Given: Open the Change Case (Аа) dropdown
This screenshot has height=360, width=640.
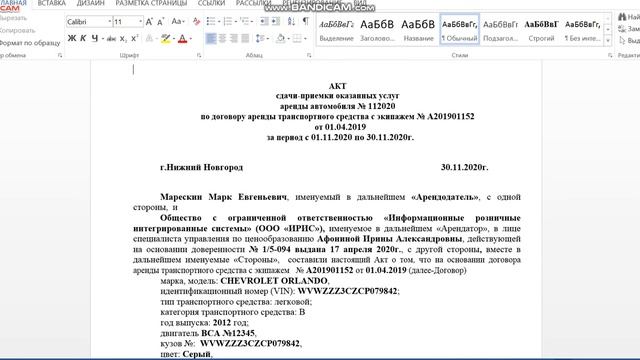Looking at the screenshot, I should (x=178, y=22).
